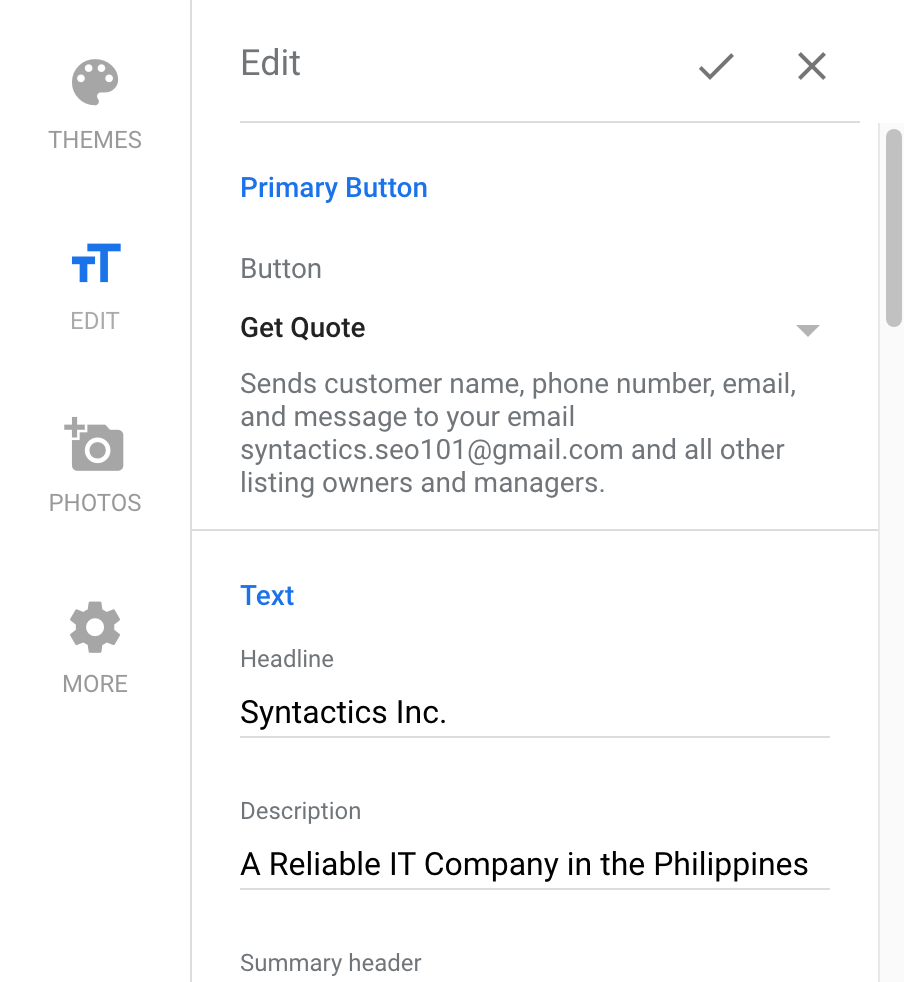Click the EDIT sidebar label
The width and height of the screenshot is (904, 982).
coord(95,321)
